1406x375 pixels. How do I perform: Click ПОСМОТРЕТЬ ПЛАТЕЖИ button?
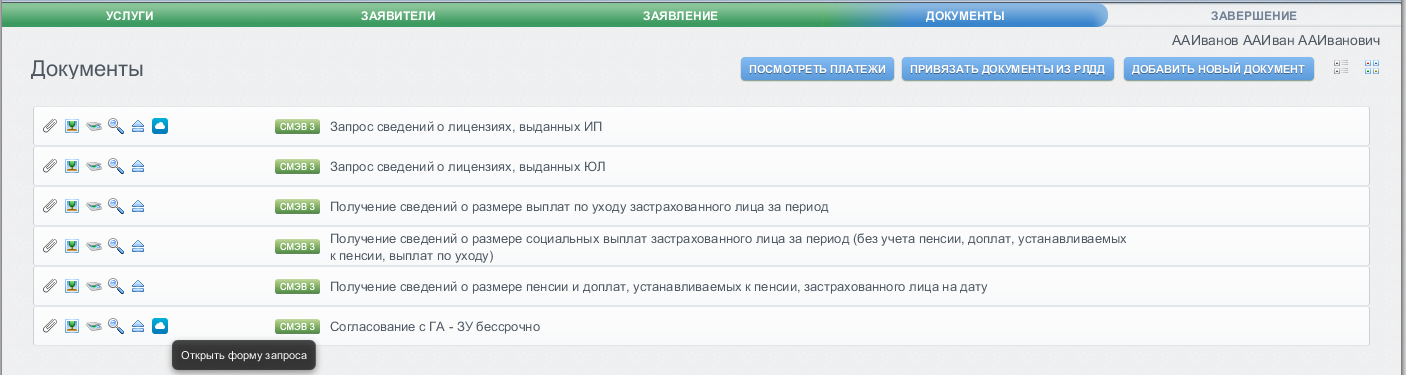click(818, 69)
